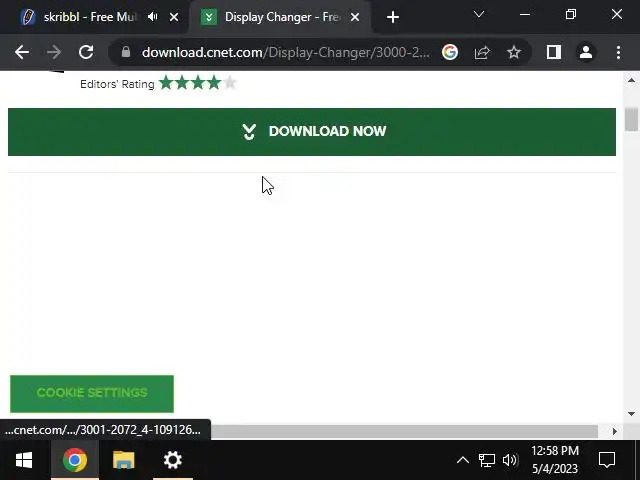The width and height of the screenshot is (640, 480).
Task: Click the vertical scrollbar down arrow
Action: click(x=631, y=414)
